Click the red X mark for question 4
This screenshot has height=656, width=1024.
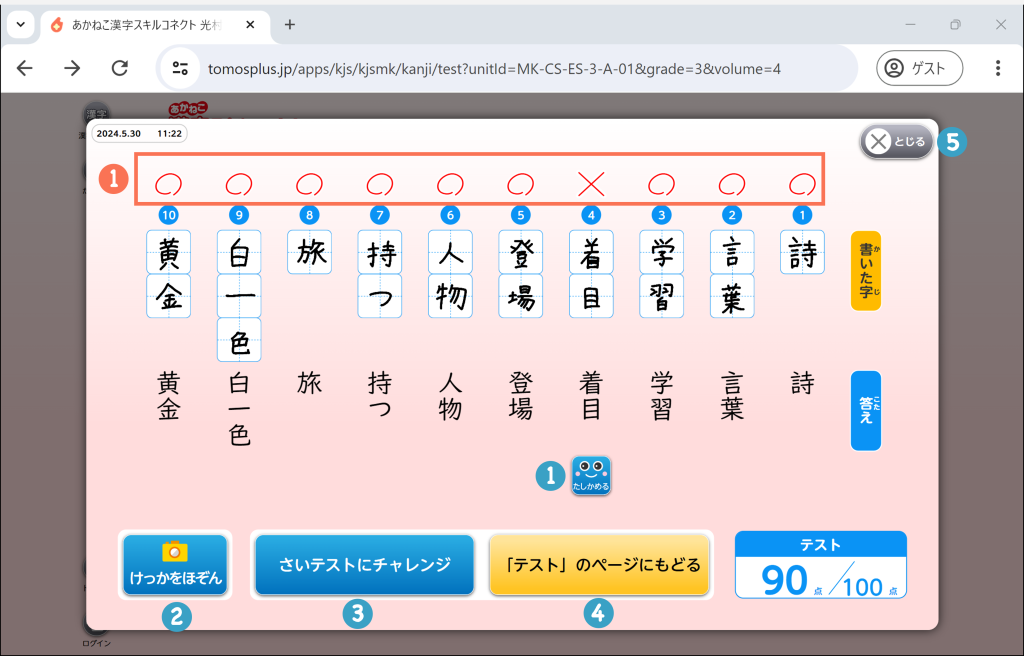591,185
